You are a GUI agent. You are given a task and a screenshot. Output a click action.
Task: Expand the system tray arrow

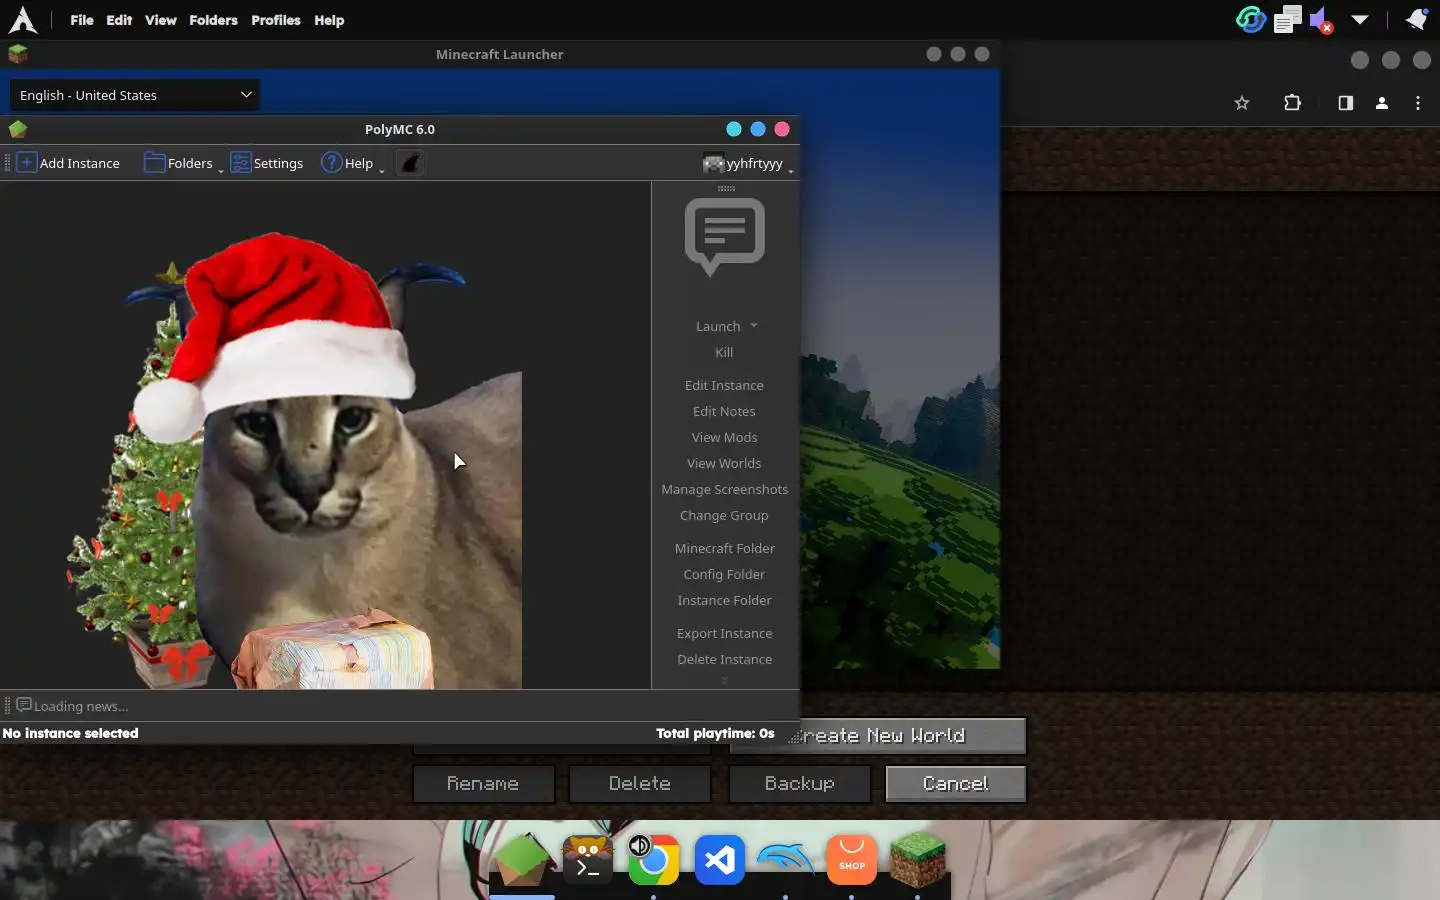1360,19
